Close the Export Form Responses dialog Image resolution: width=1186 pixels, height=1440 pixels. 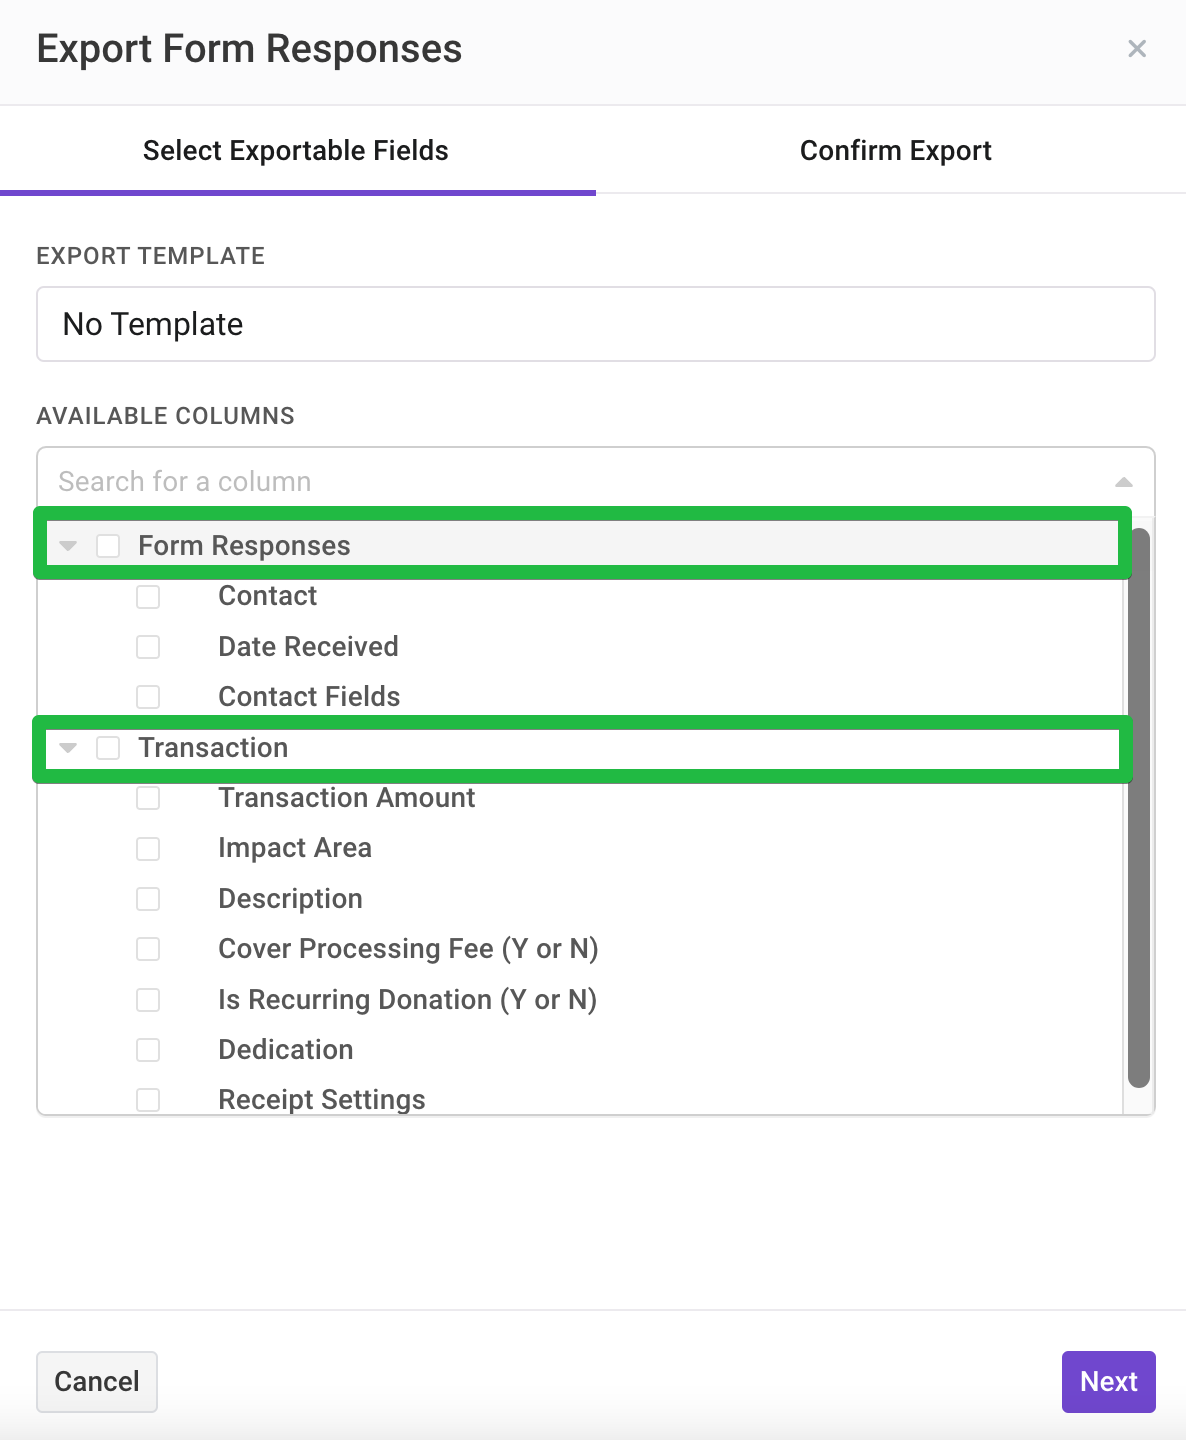pos(1137,49)
